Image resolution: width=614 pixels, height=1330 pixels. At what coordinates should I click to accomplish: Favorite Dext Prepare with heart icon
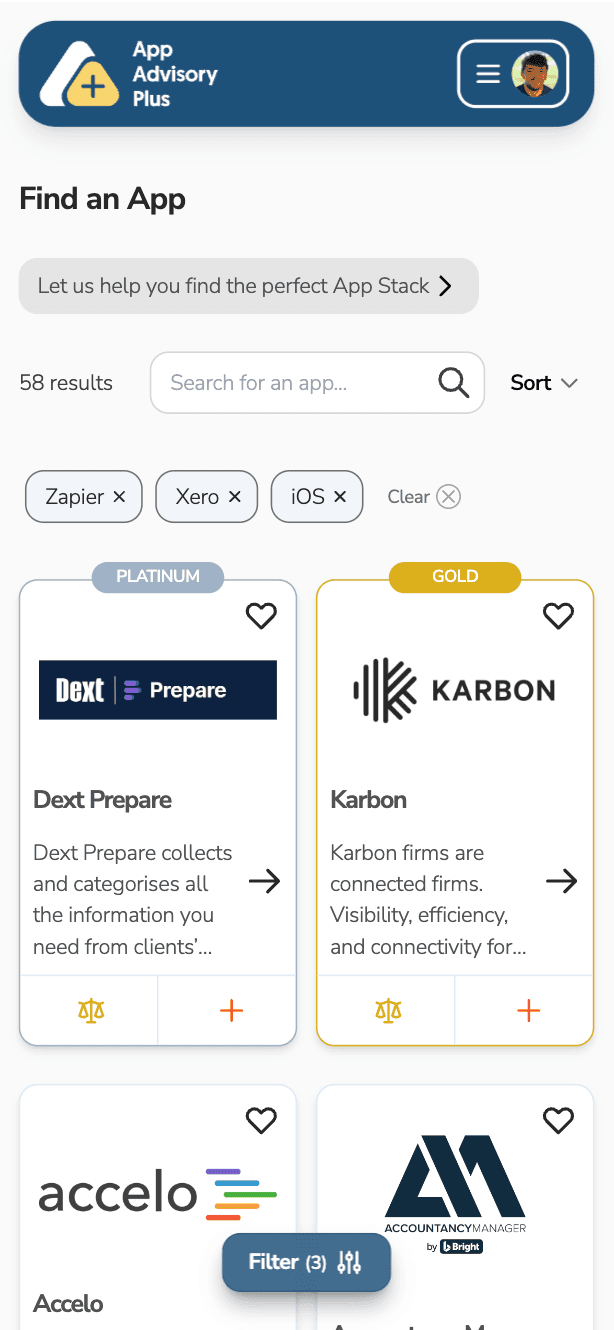[261, 616]
